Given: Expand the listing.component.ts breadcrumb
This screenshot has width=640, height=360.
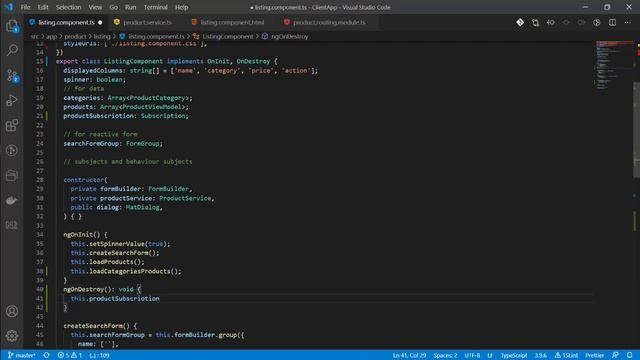Looking at the screenshot, I should pyautogui.click(x=152, y=36).
